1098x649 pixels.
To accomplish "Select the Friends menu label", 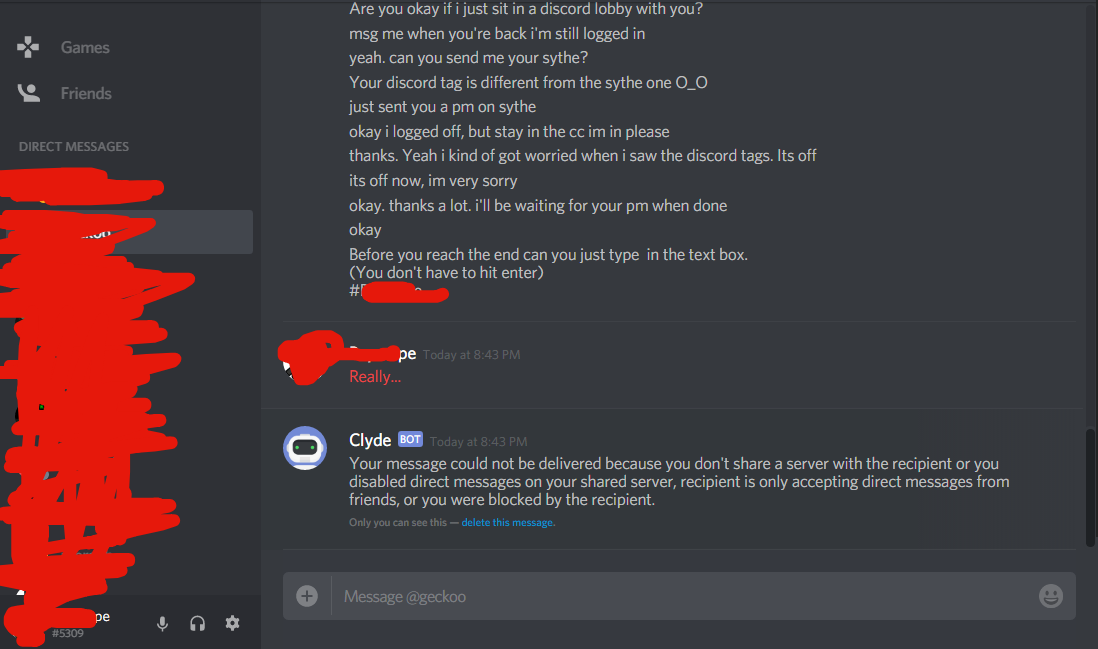I will [x=86, y=93].
